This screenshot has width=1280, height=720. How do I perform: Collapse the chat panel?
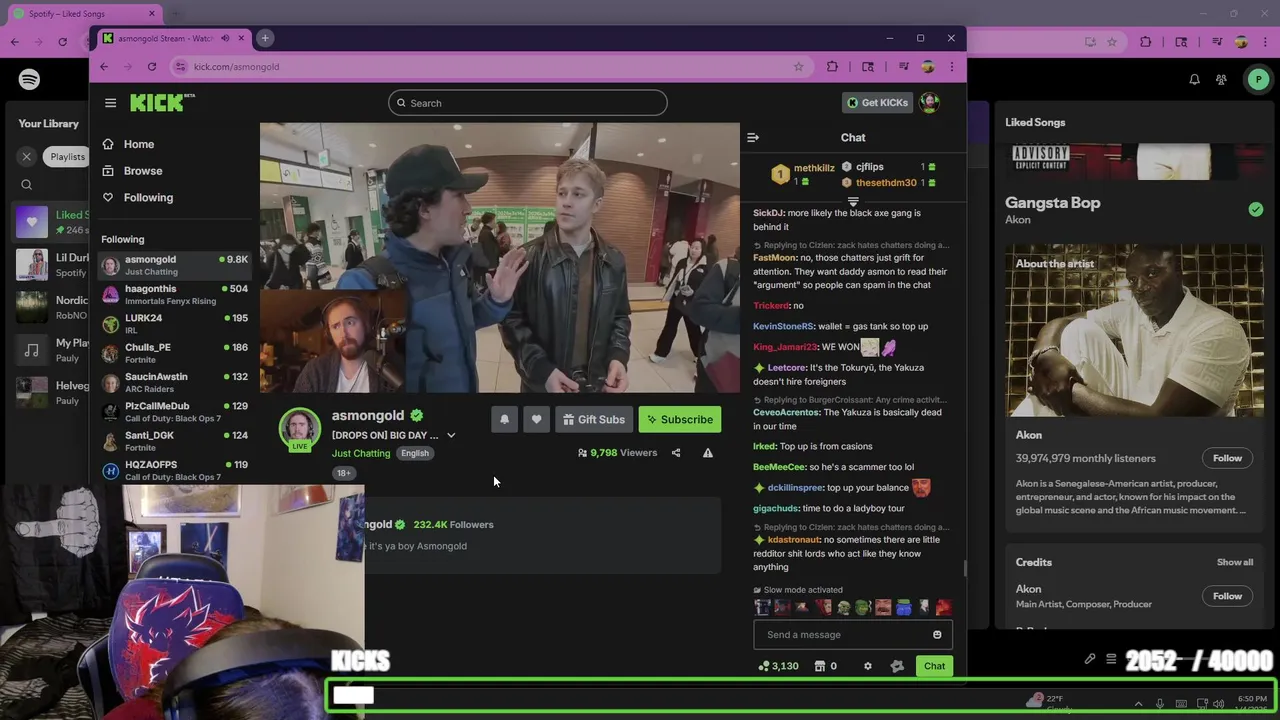click(753, 138)
